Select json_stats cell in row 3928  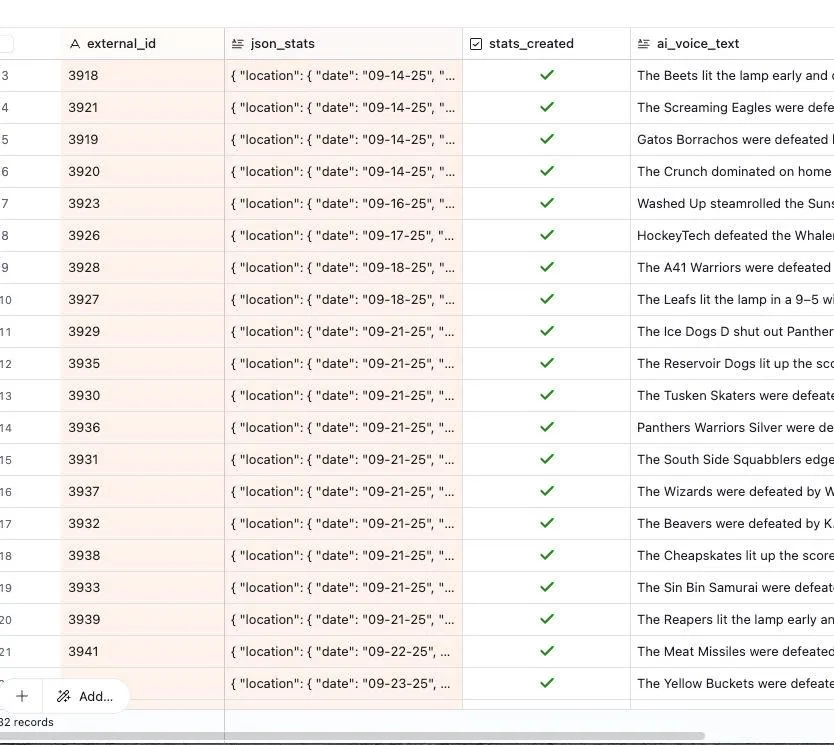click(x=344, y=267)
